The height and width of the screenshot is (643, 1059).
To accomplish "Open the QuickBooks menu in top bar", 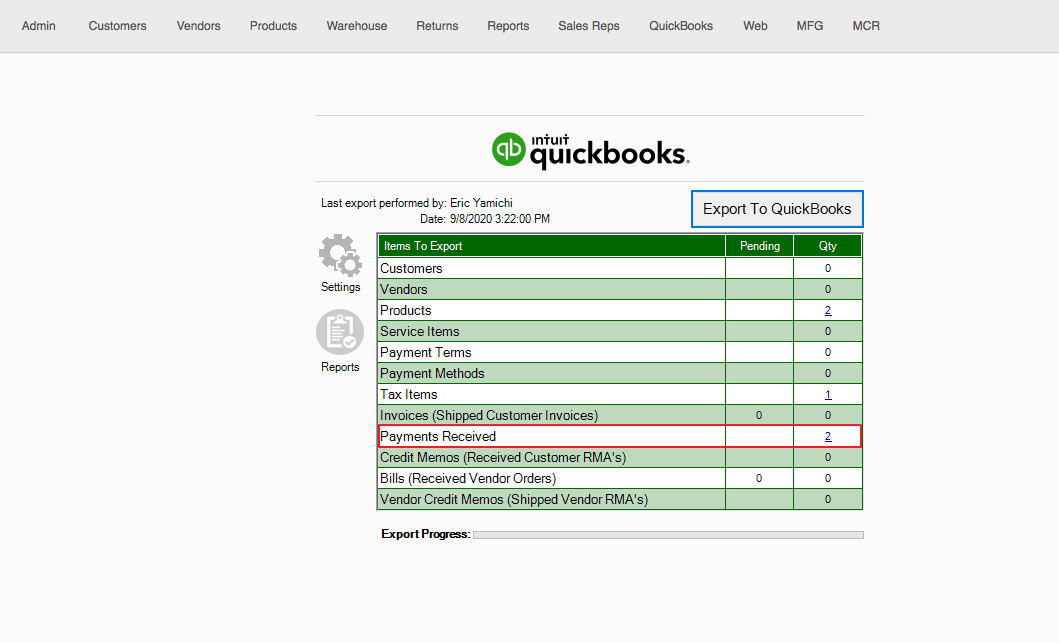I will click(x=681, y=26).
